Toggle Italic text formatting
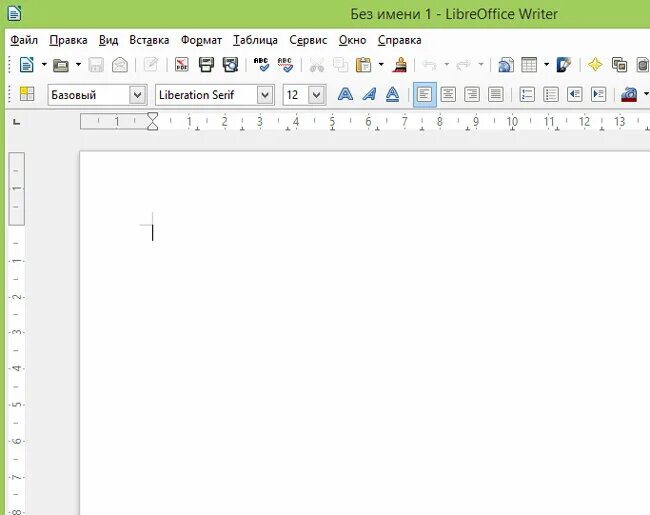This screenshot has height=515, width=650. (x=369, y=95)
